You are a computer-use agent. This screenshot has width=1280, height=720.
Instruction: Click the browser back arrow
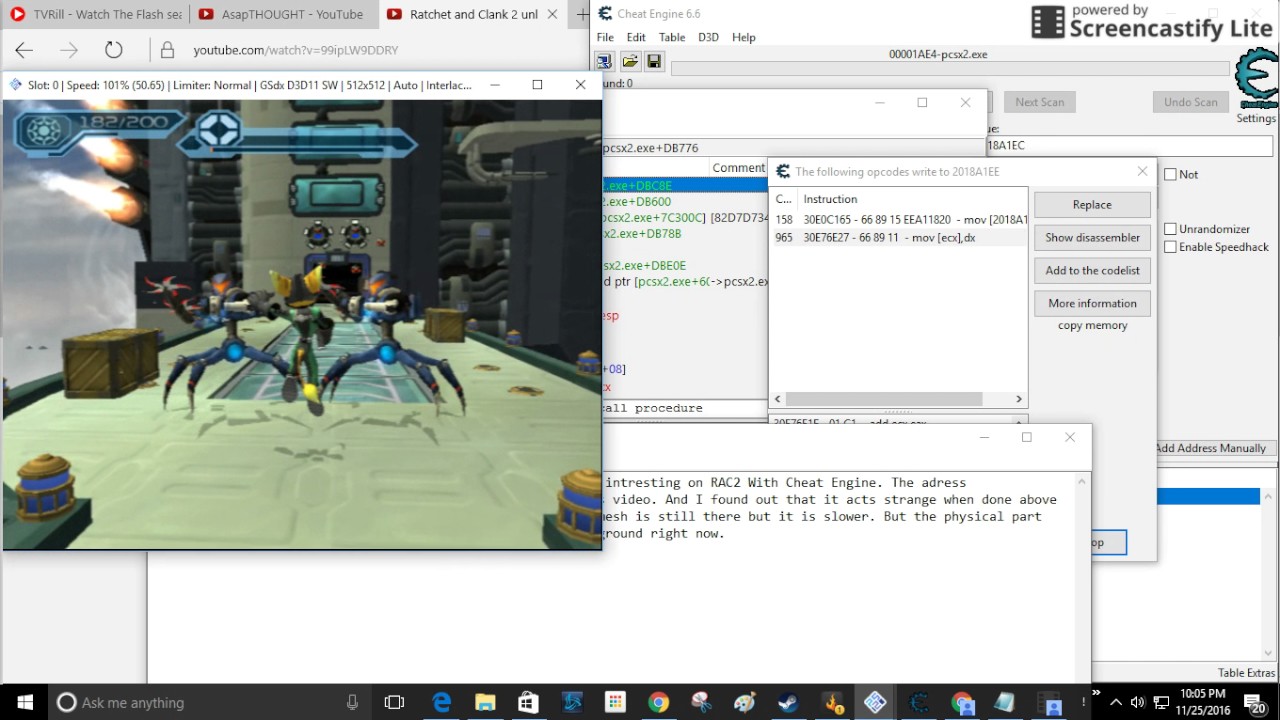pyautogui.click(x=24, y=50)
